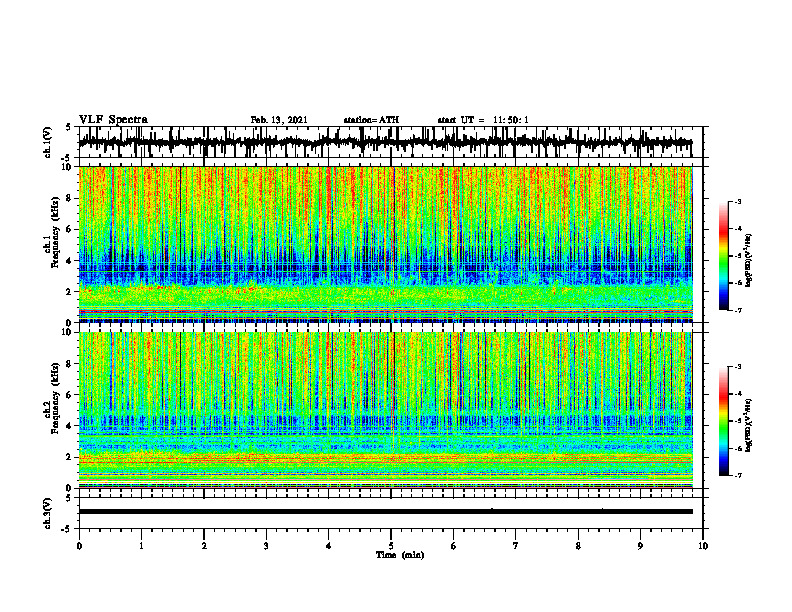Click time-axis tick label "4"

(x=329, y=546)
